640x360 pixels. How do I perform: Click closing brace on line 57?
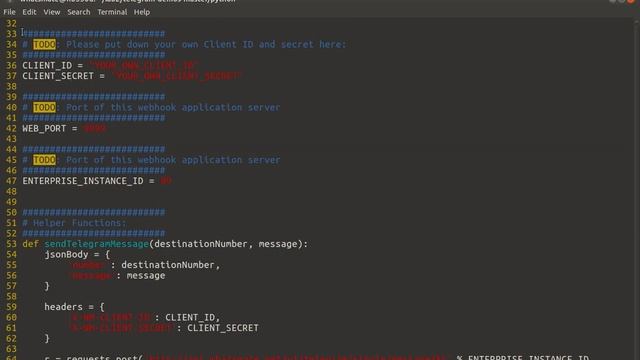pos(47,286)
